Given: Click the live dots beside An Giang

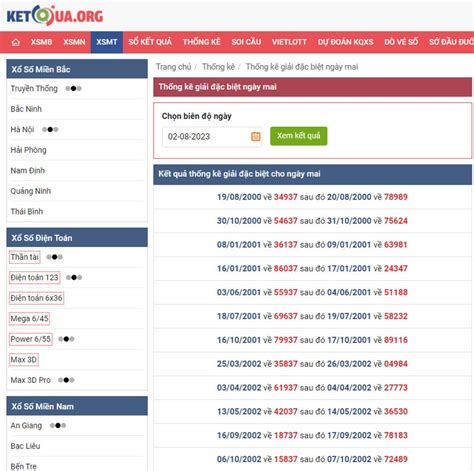Looking at the screenshot, I should [x=58, y=425].
